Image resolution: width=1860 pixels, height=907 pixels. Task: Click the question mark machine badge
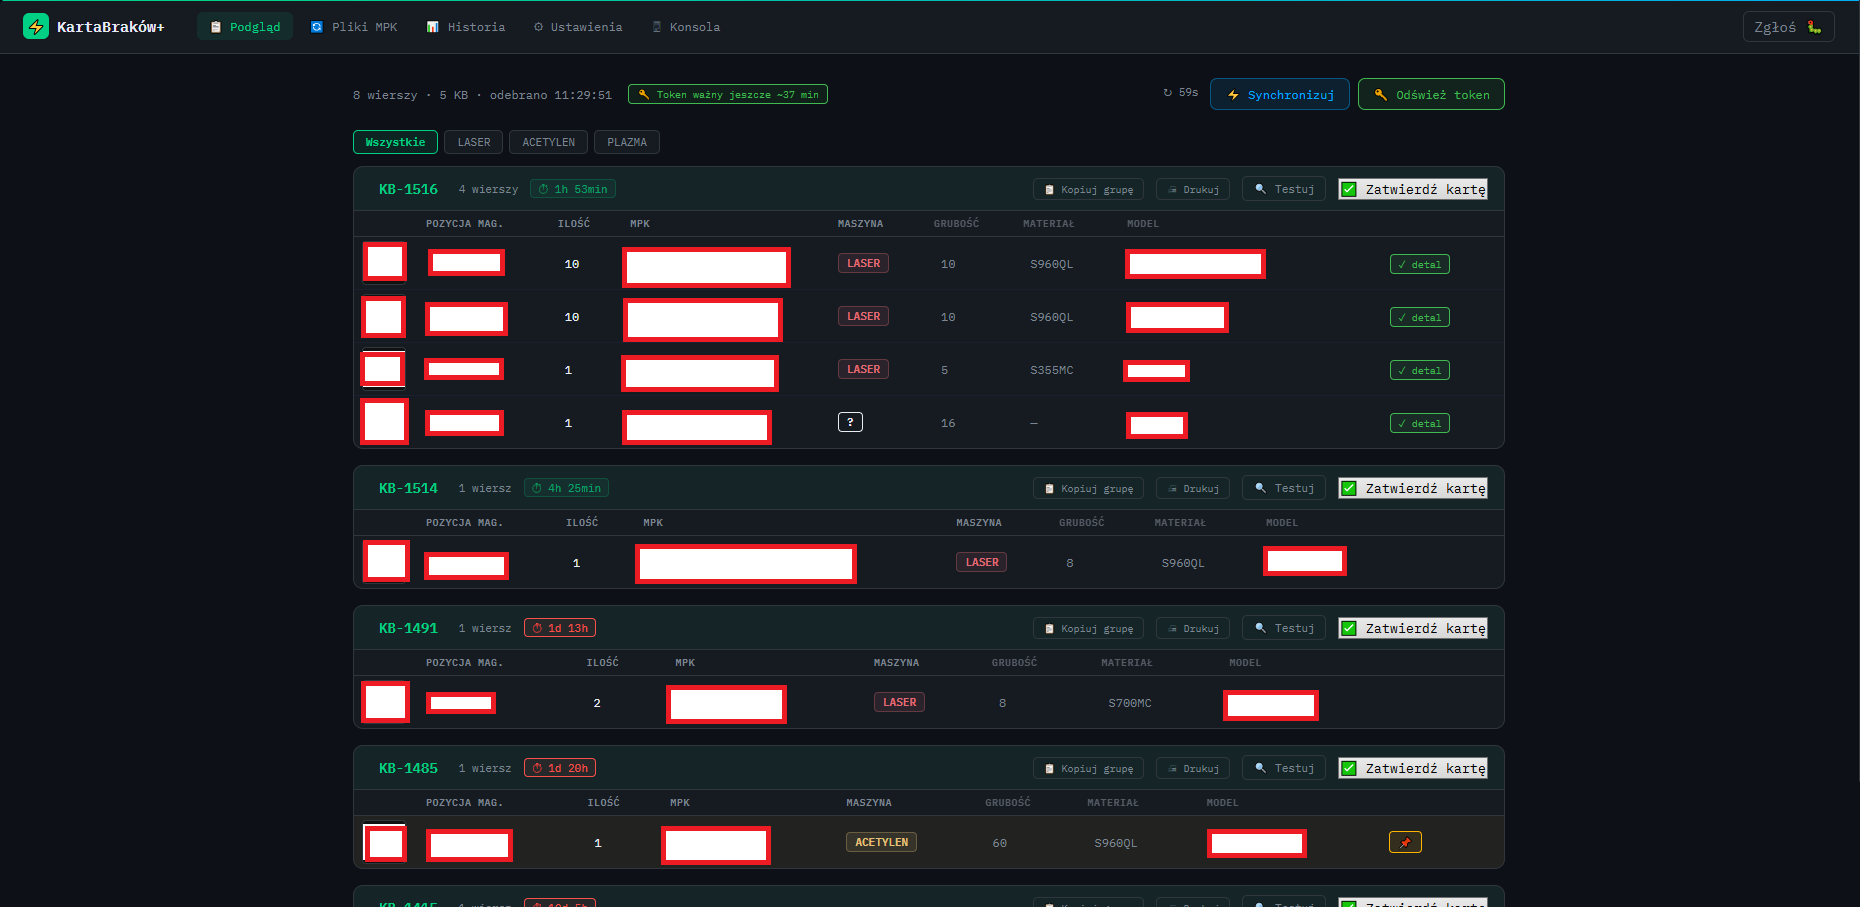(850, 423)
